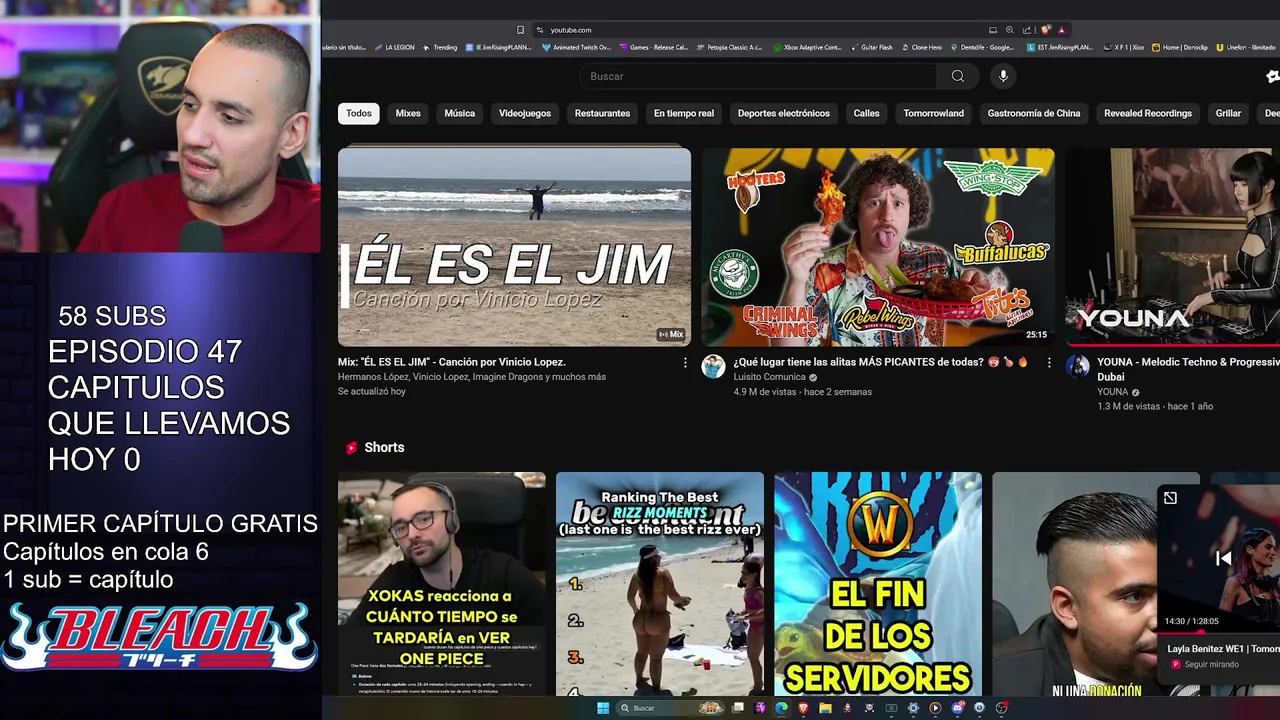Start voice search with the microphone icon

(x=1003, y=76)
